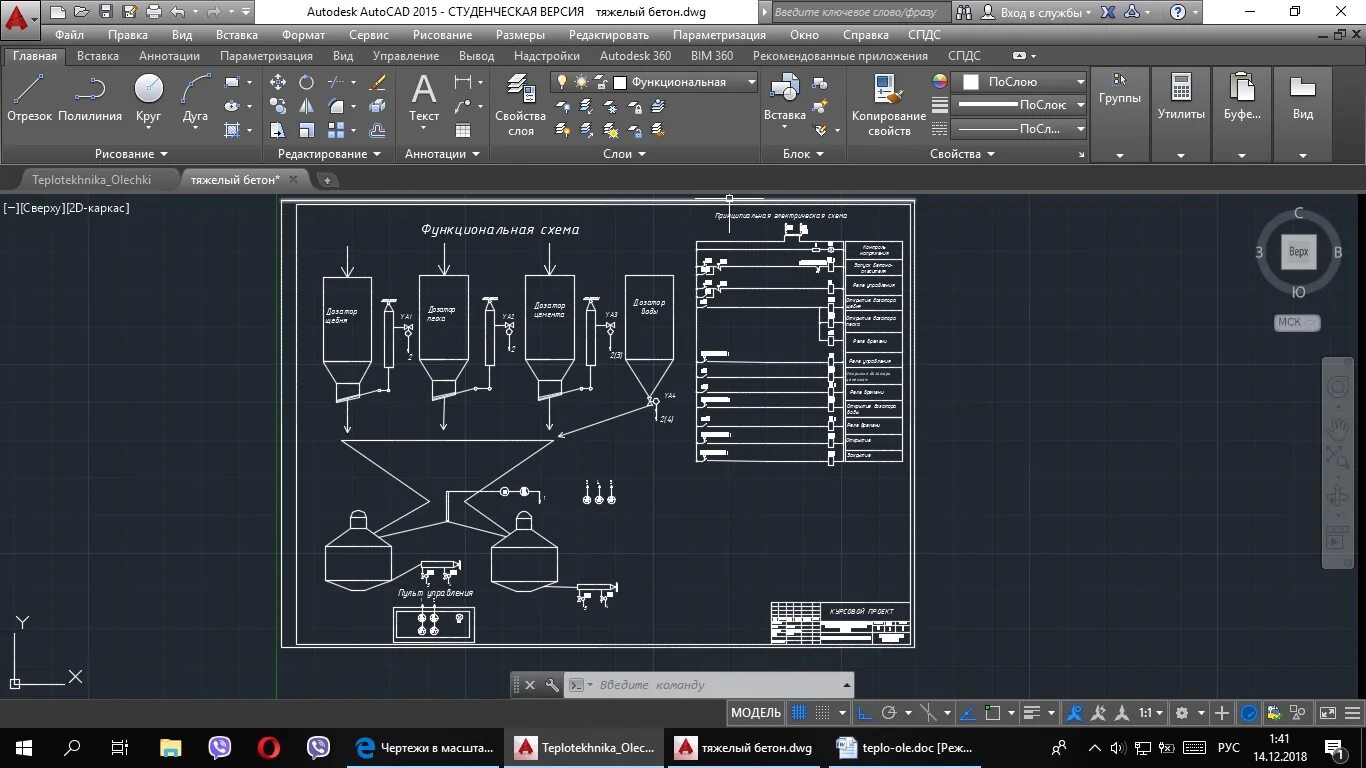This screenshot has height=768, width=1366.
Task: Toggle ortho mode in status bar
Action: pyautogui.click(x=863, y=713)
